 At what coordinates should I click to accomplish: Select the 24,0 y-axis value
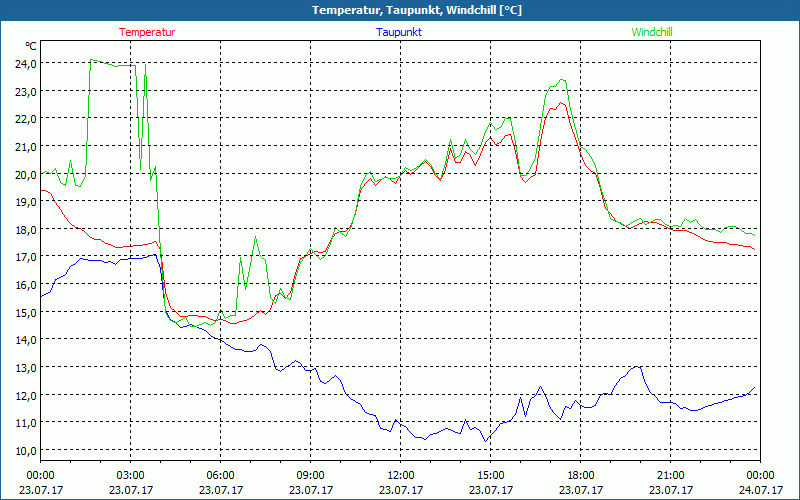click(26, 64)
